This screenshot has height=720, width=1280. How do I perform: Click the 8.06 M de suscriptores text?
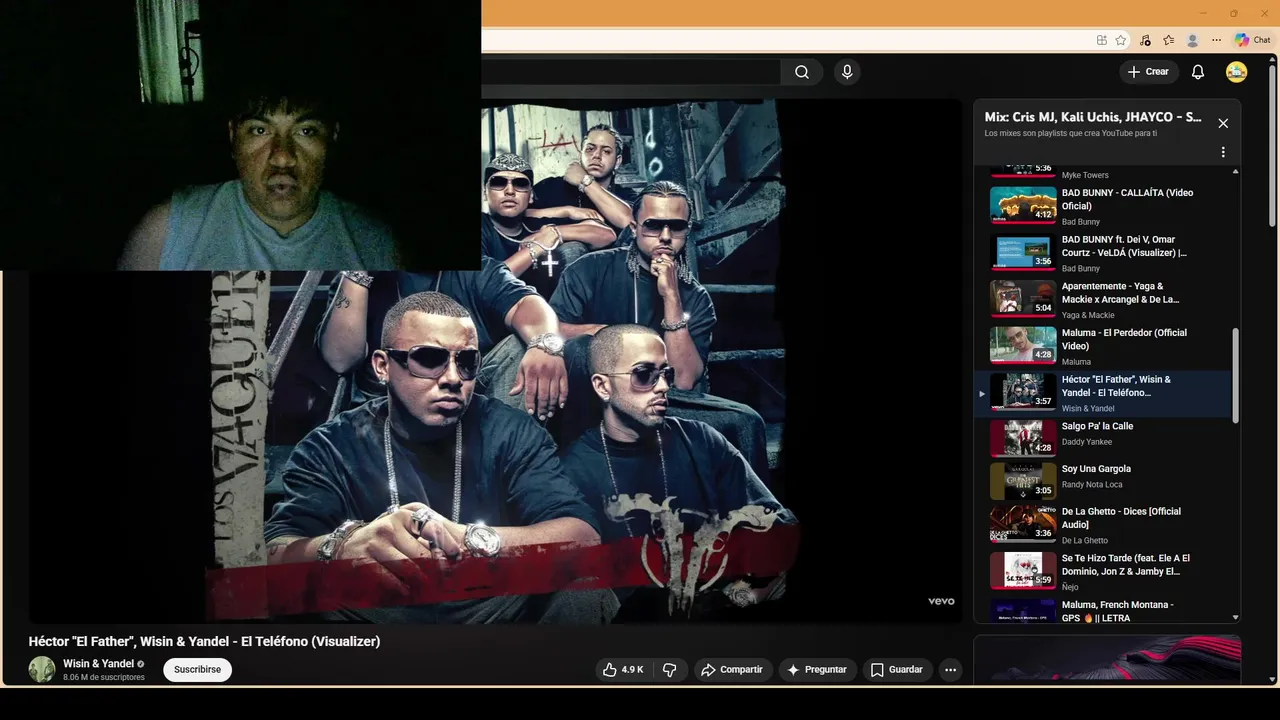pyautogui.click(x=104, y=678)
